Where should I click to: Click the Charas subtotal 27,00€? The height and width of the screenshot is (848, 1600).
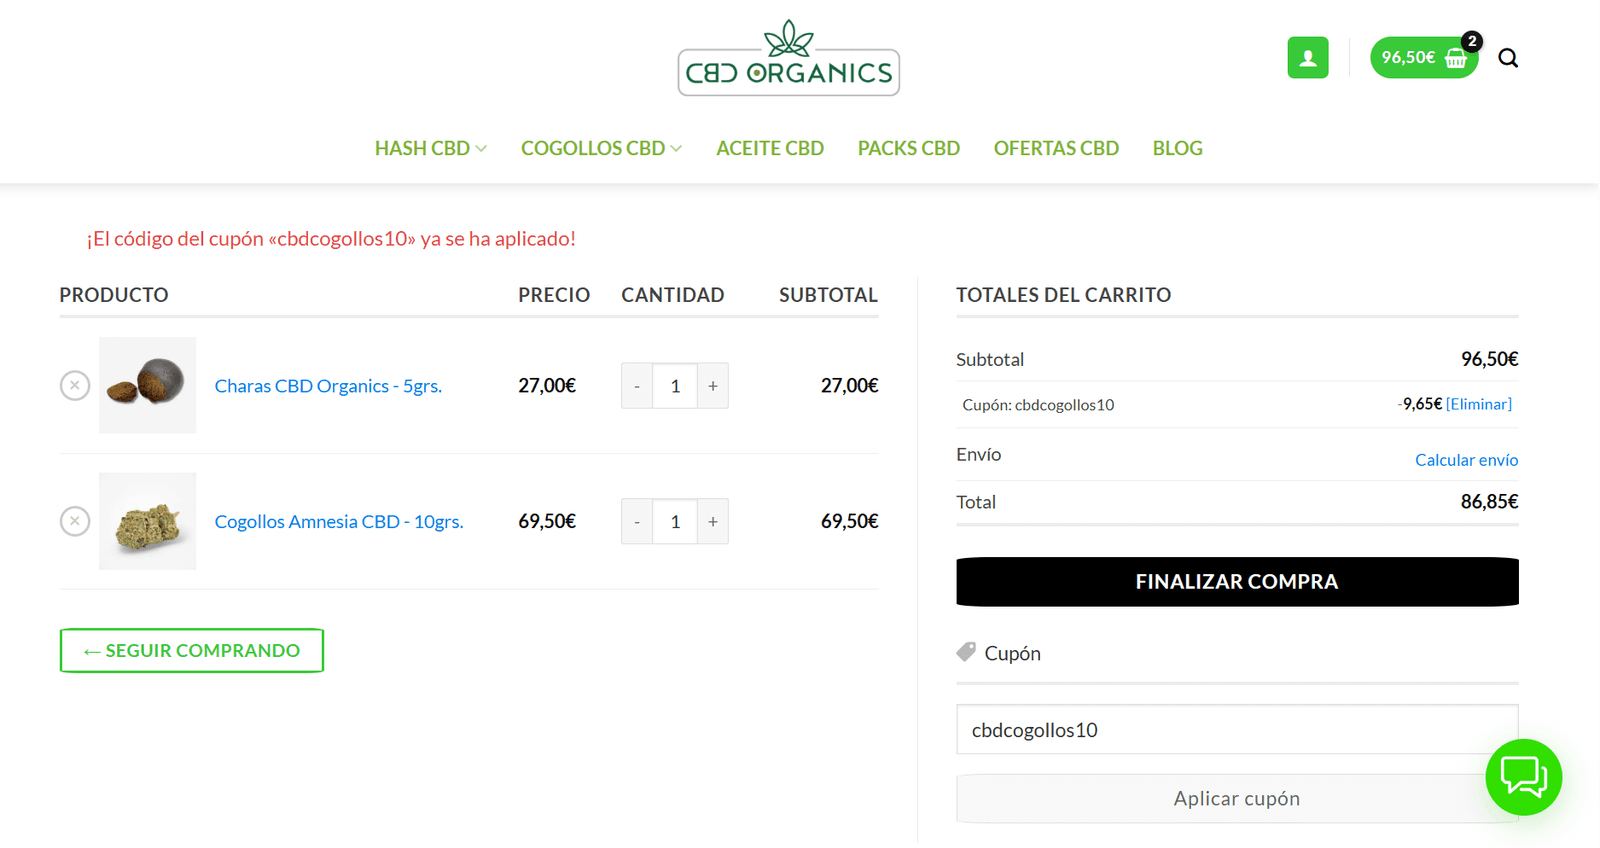[x=849, y=386]
